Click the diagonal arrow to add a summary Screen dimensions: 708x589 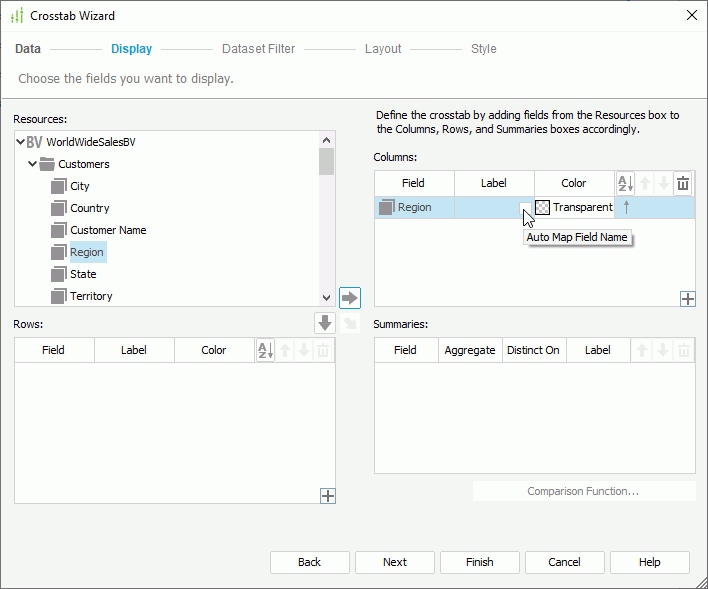(x=350, y=323)
